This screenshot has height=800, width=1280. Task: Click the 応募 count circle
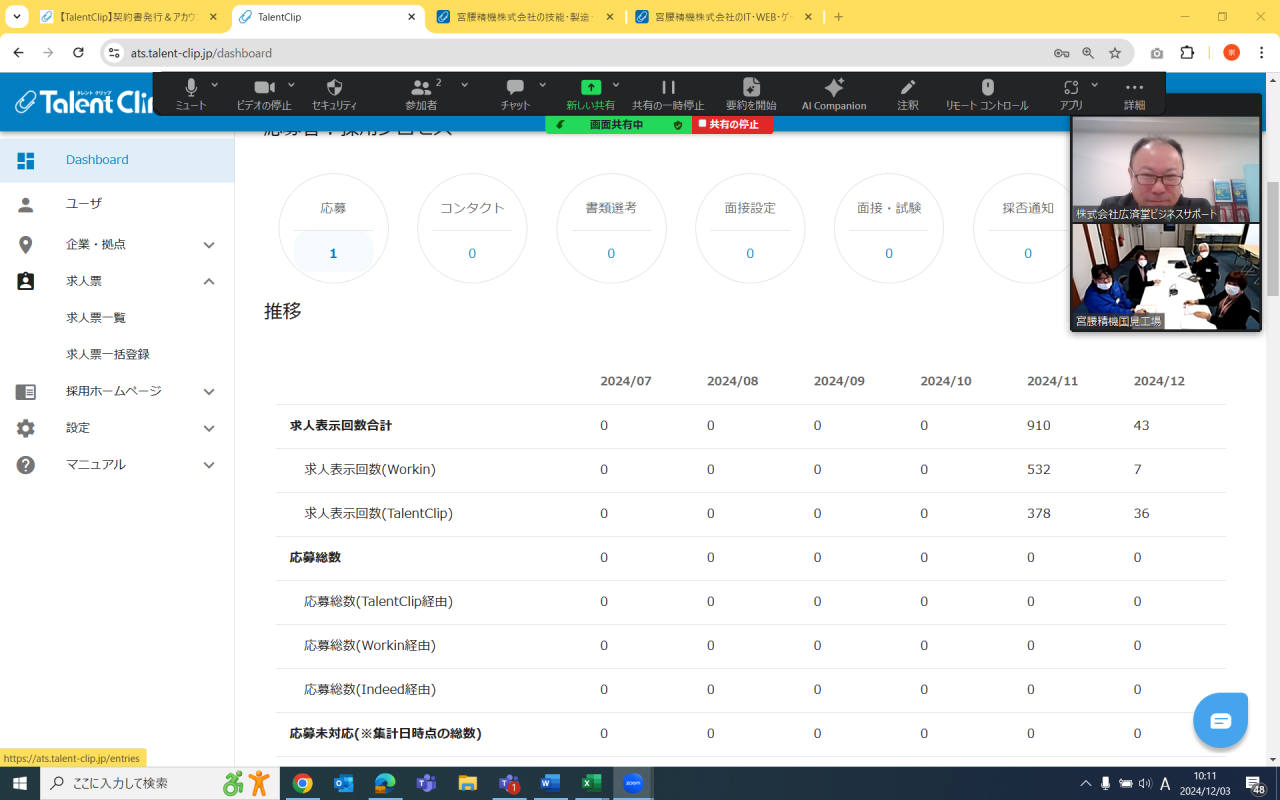pyautogui.click(x=333, y=229)
